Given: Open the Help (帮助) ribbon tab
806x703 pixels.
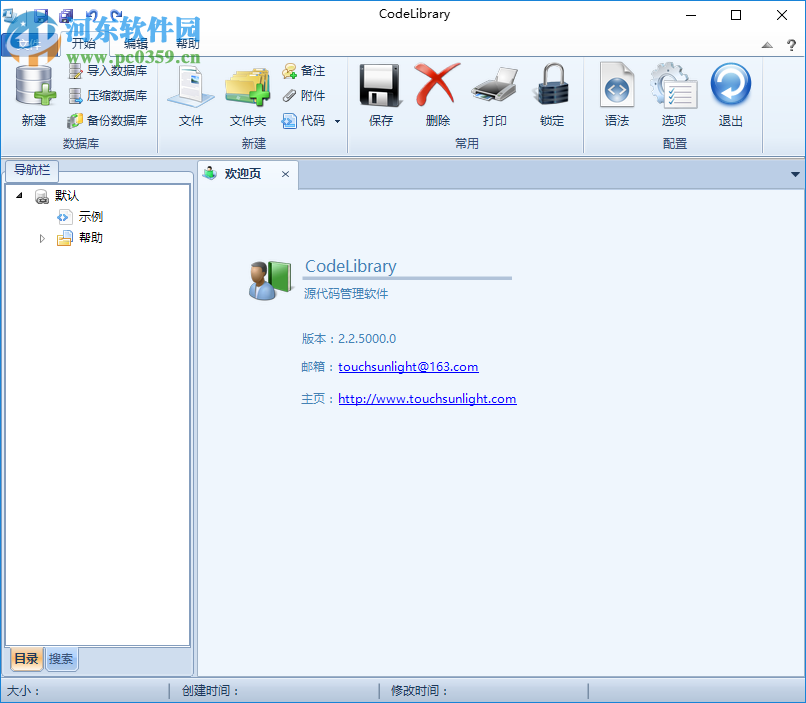Looking at the screenshot, I should [188, 44].
